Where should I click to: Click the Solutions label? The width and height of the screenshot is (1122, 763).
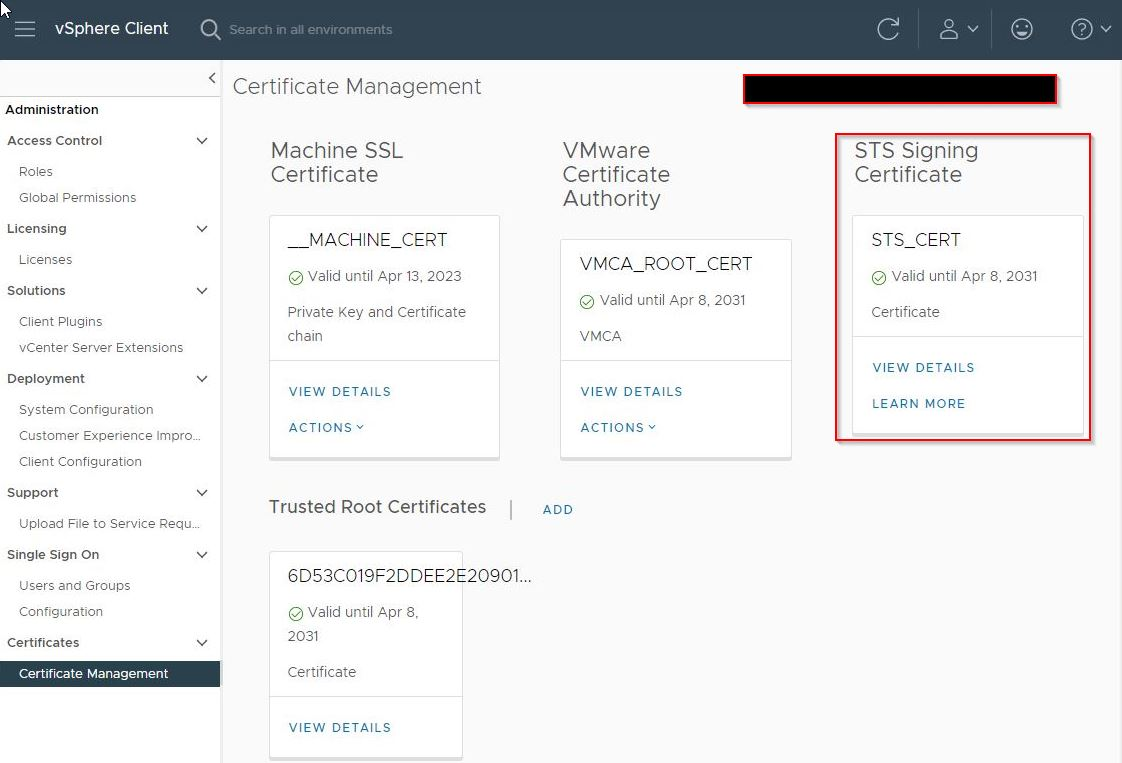point(36,291)
